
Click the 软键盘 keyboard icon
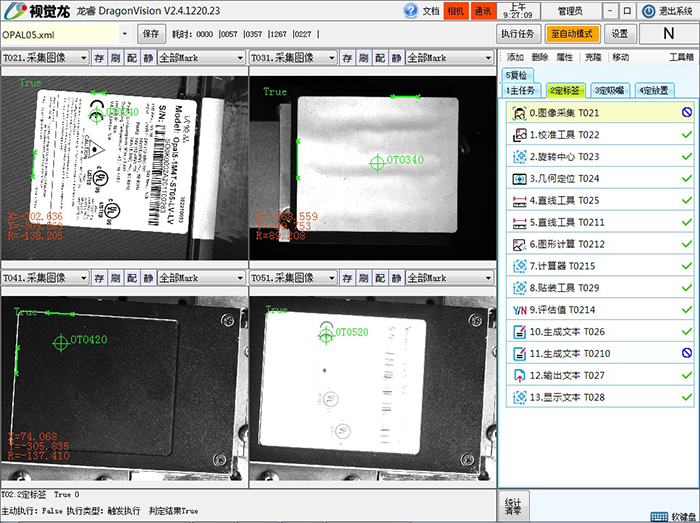659,516
